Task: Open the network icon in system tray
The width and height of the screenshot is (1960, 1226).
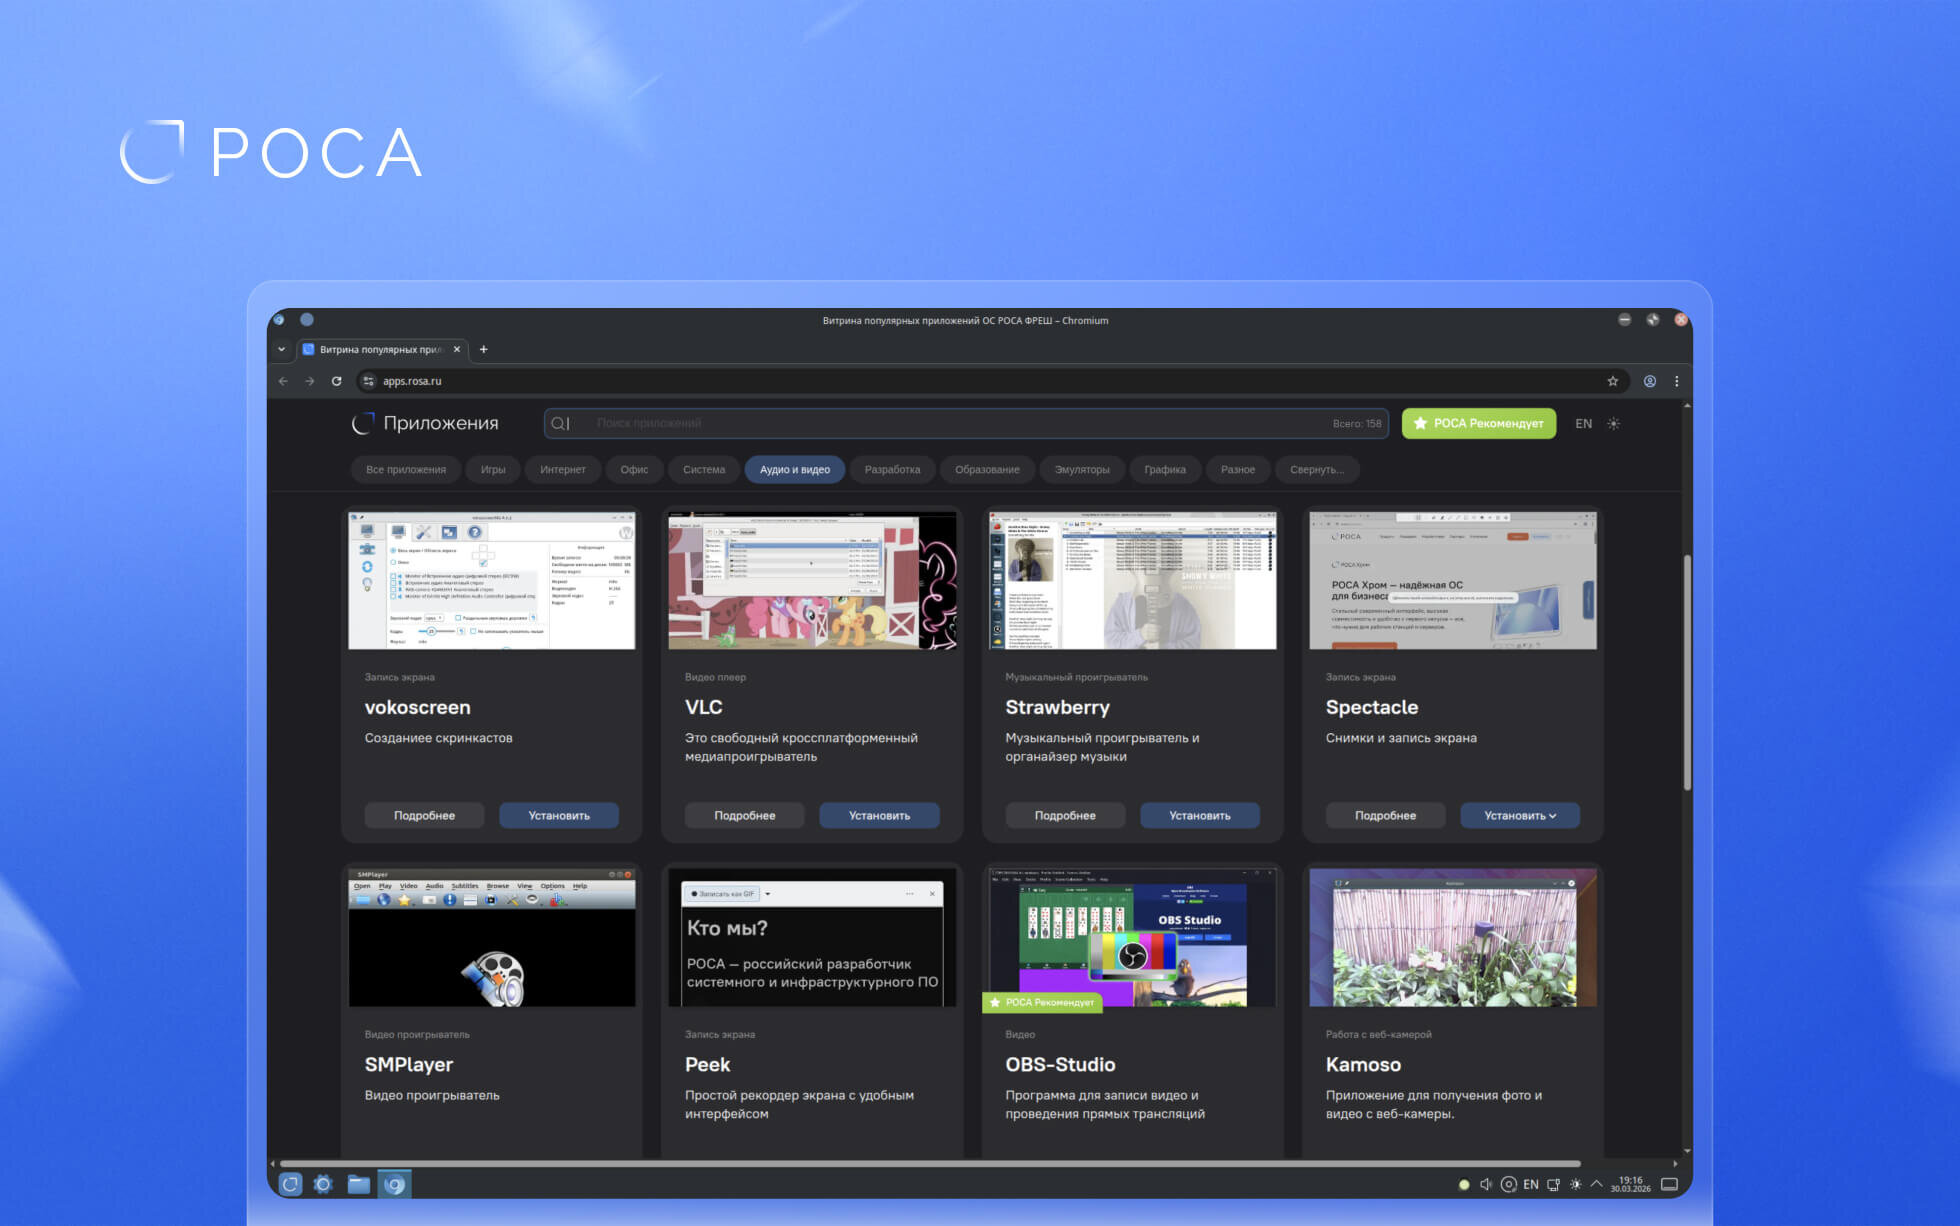Action: point(1553,1185)
